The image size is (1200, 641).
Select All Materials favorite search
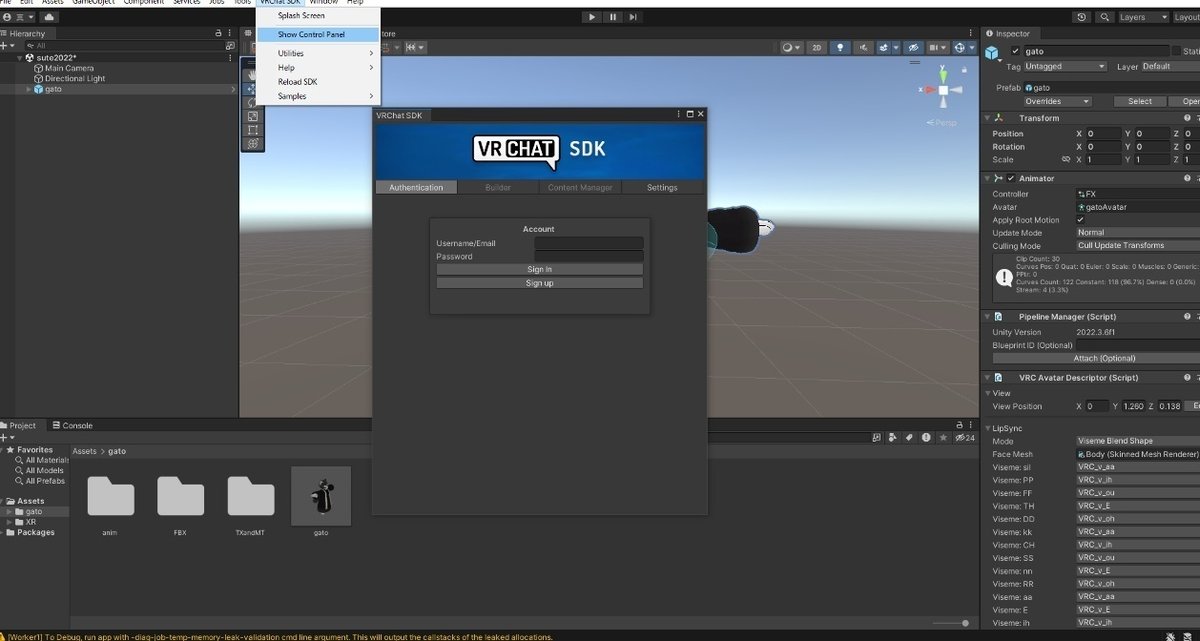(44, 460)
